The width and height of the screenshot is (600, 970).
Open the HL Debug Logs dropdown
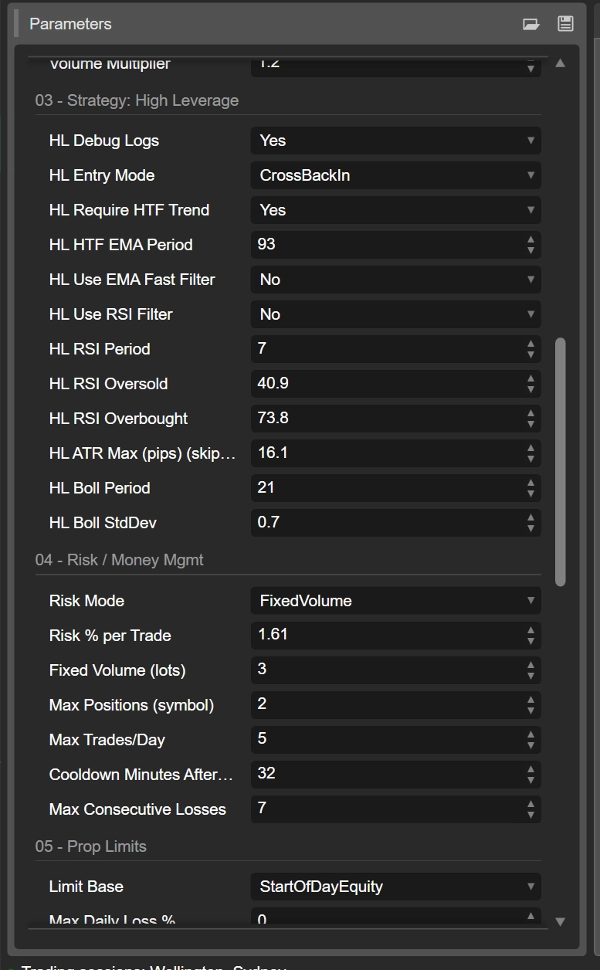[395, 141]
